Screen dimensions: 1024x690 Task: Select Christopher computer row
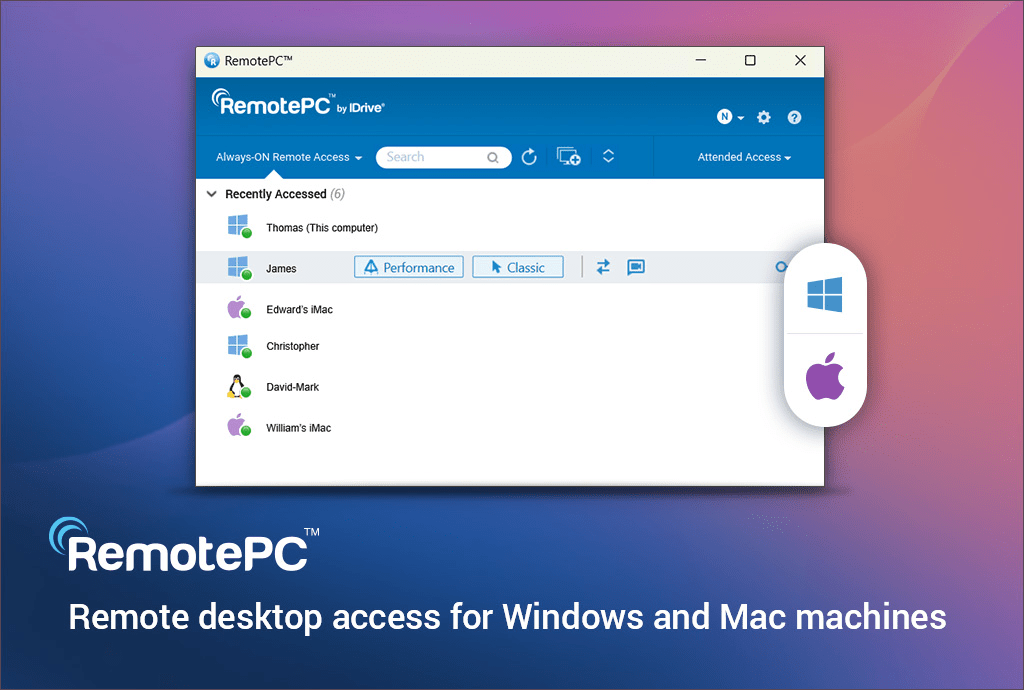coord(509,346)
